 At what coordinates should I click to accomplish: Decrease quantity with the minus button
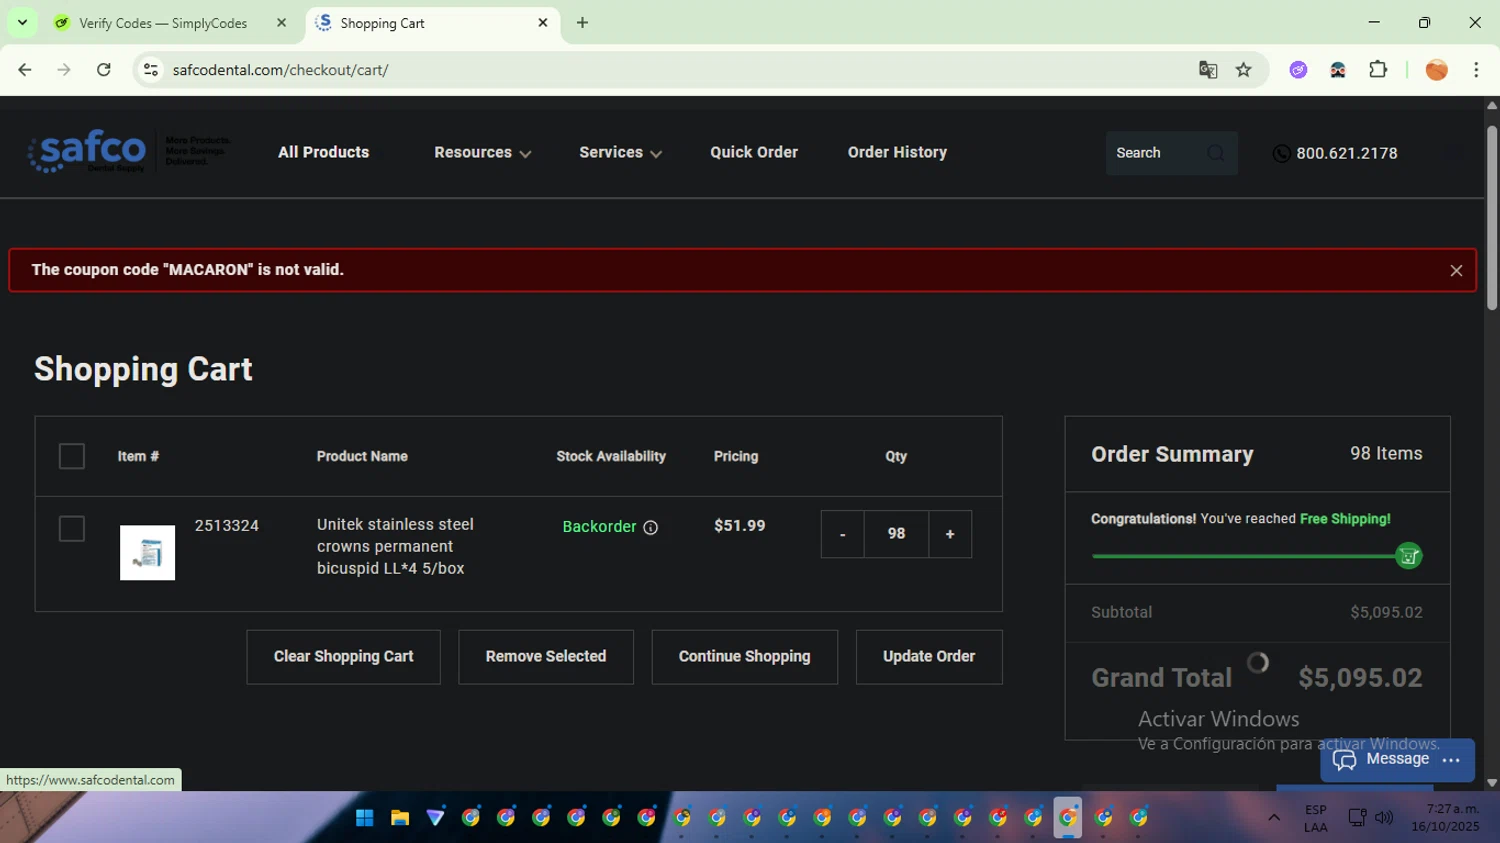pos(843,534)
